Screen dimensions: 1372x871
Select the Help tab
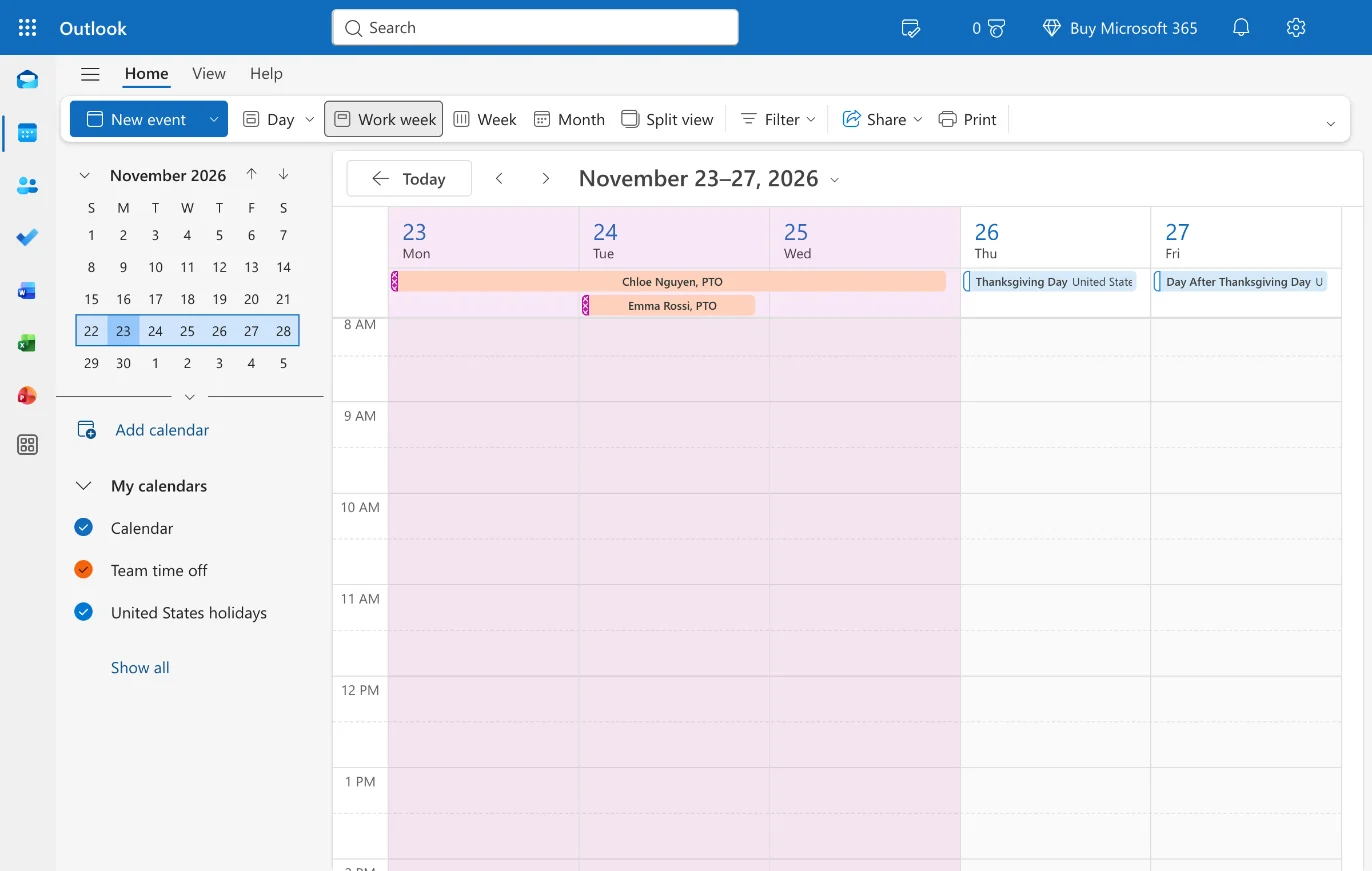[x=266, y=73]
